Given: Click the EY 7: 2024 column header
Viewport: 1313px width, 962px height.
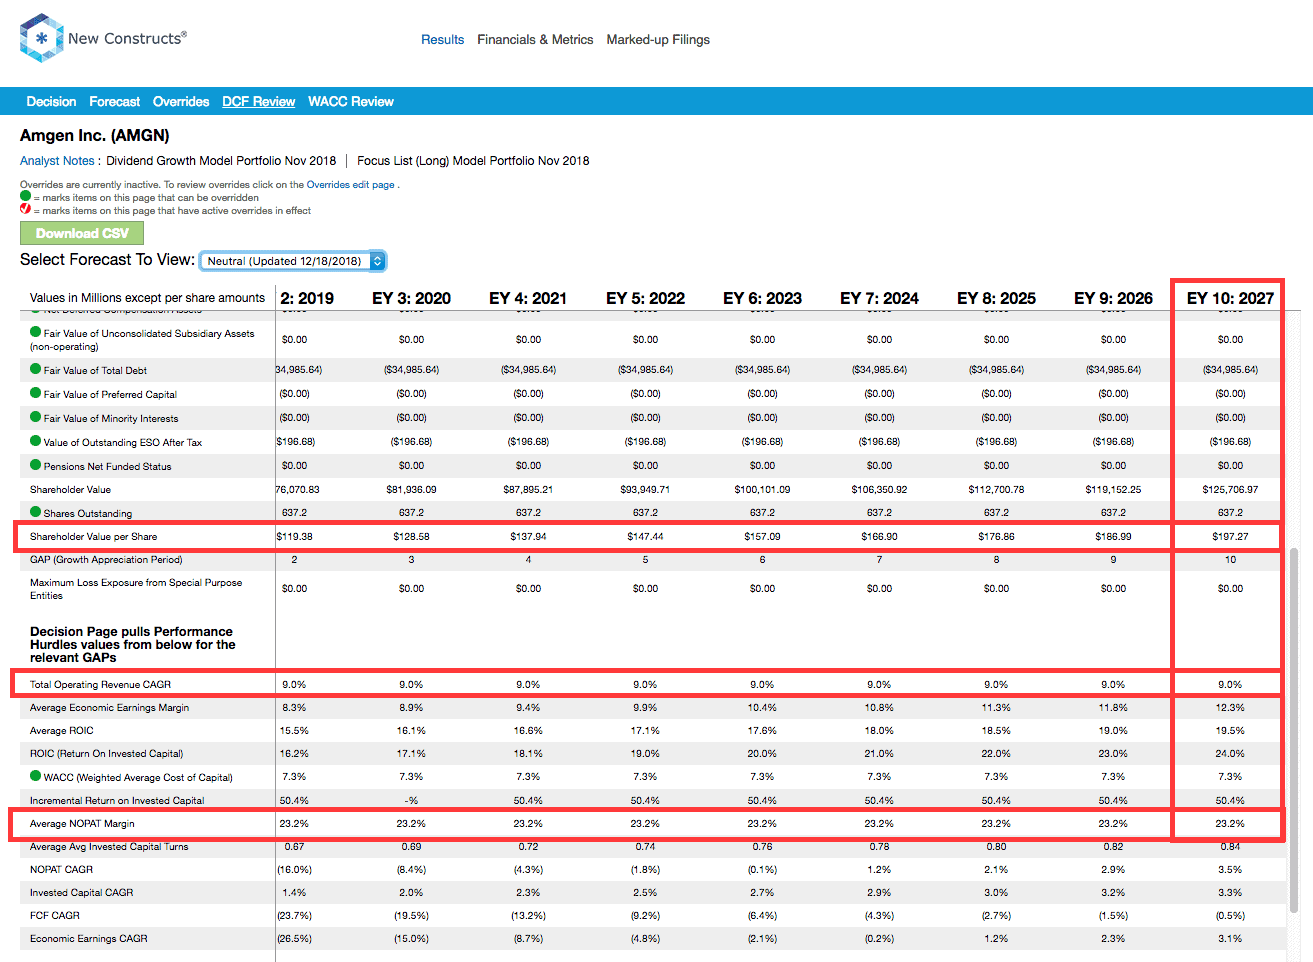Looking at the screenshot, I should click(879, 298).
